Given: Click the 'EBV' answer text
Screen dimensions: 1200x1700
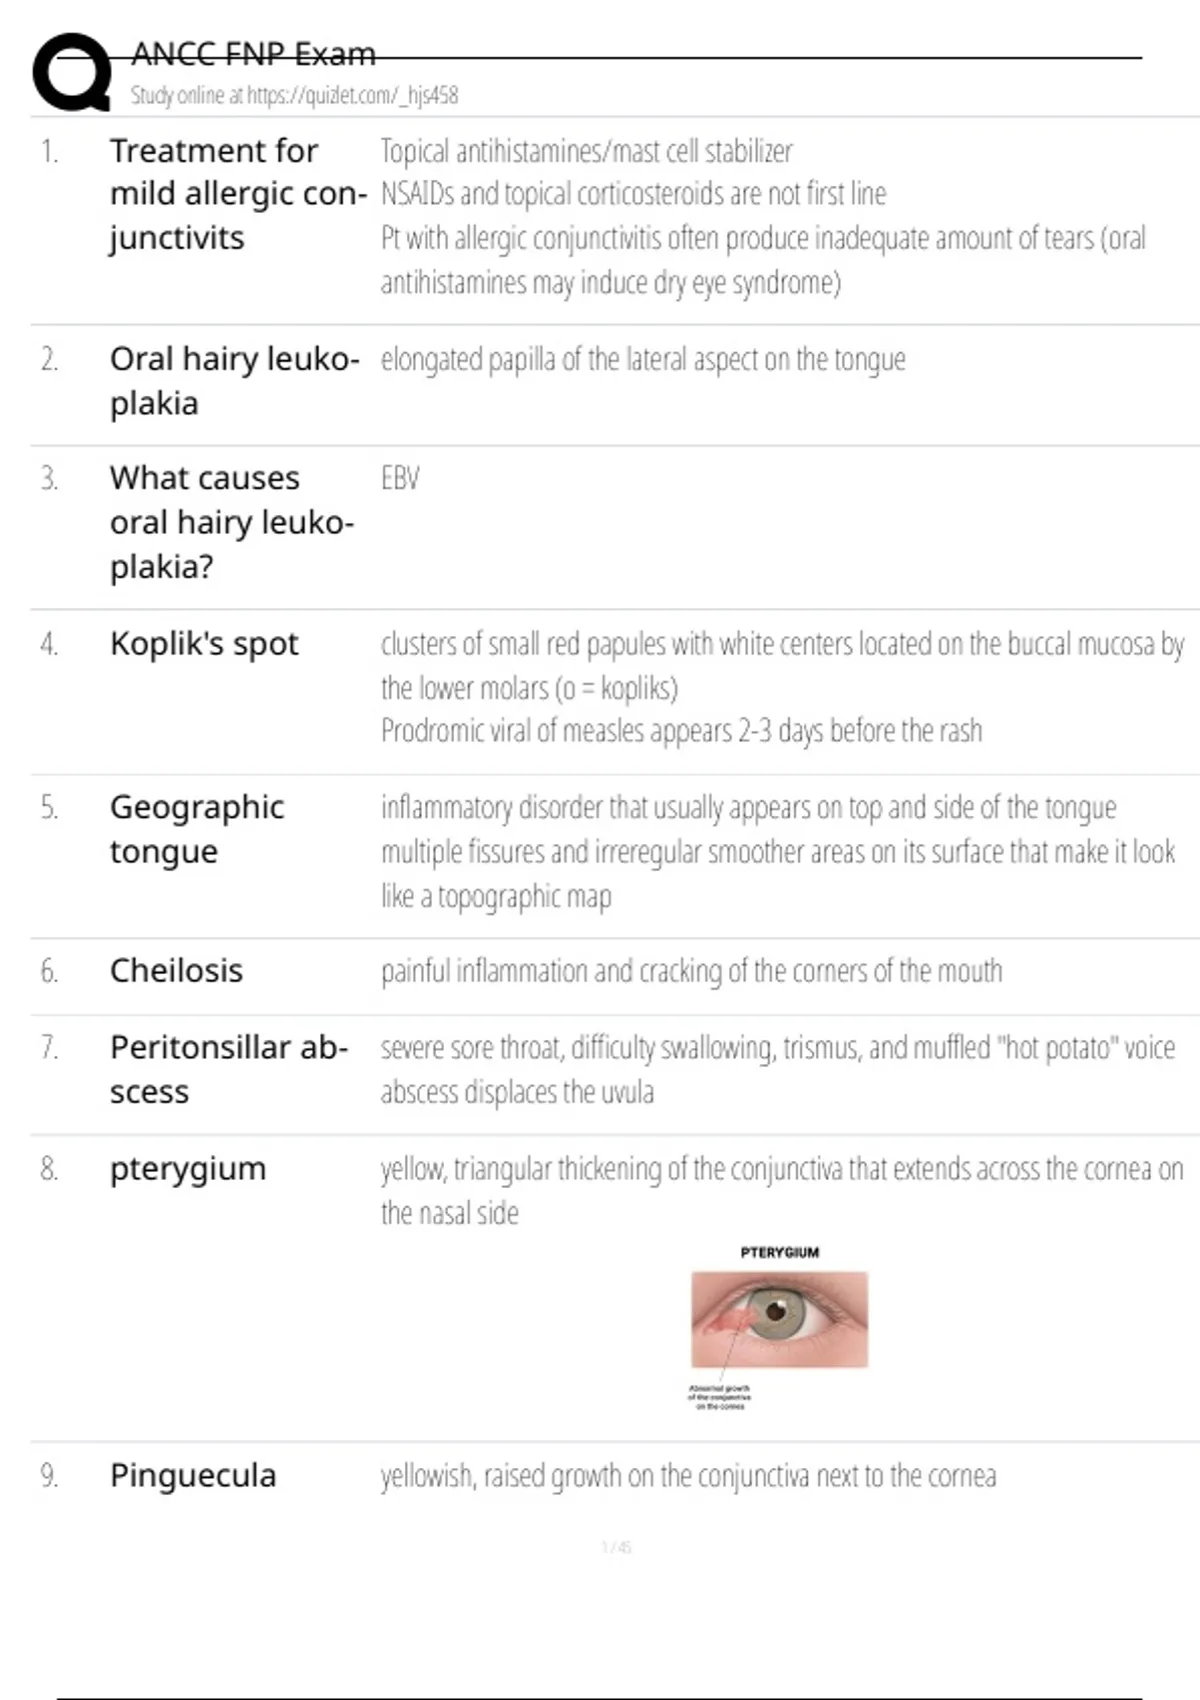Looking at the screenshot, I should point(400,479).
